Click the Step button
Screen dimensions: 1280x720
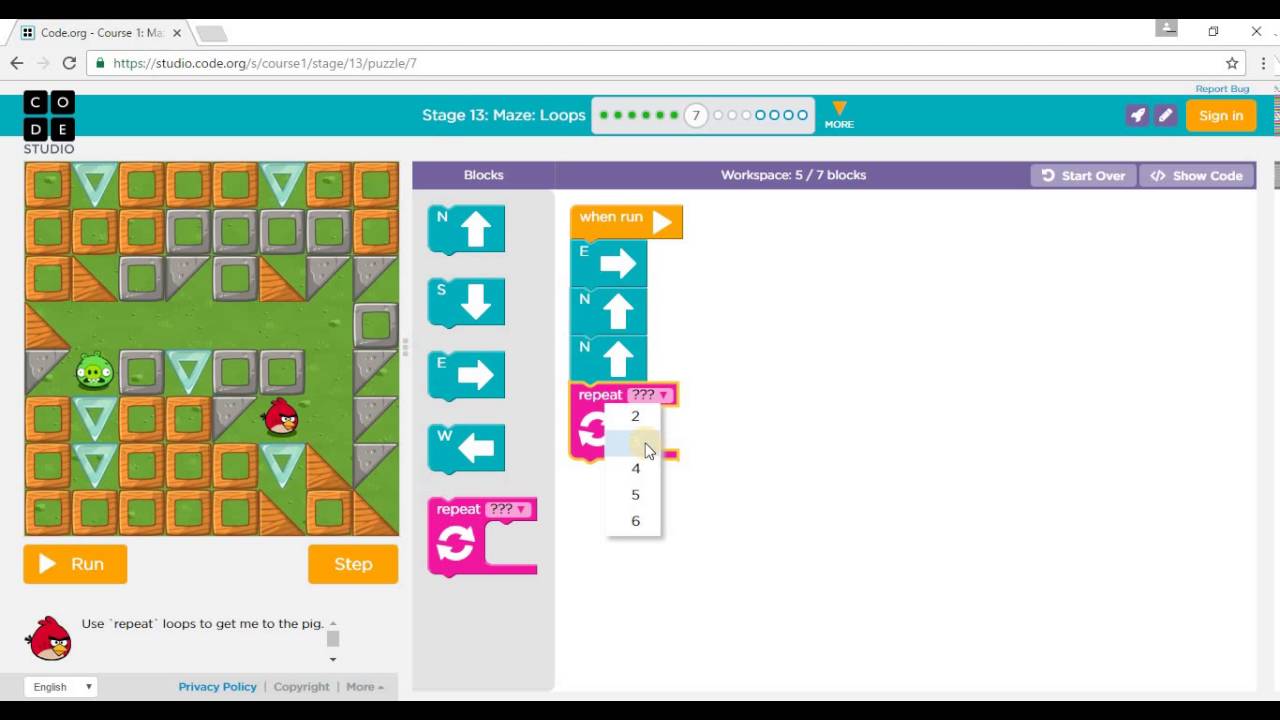353,564
